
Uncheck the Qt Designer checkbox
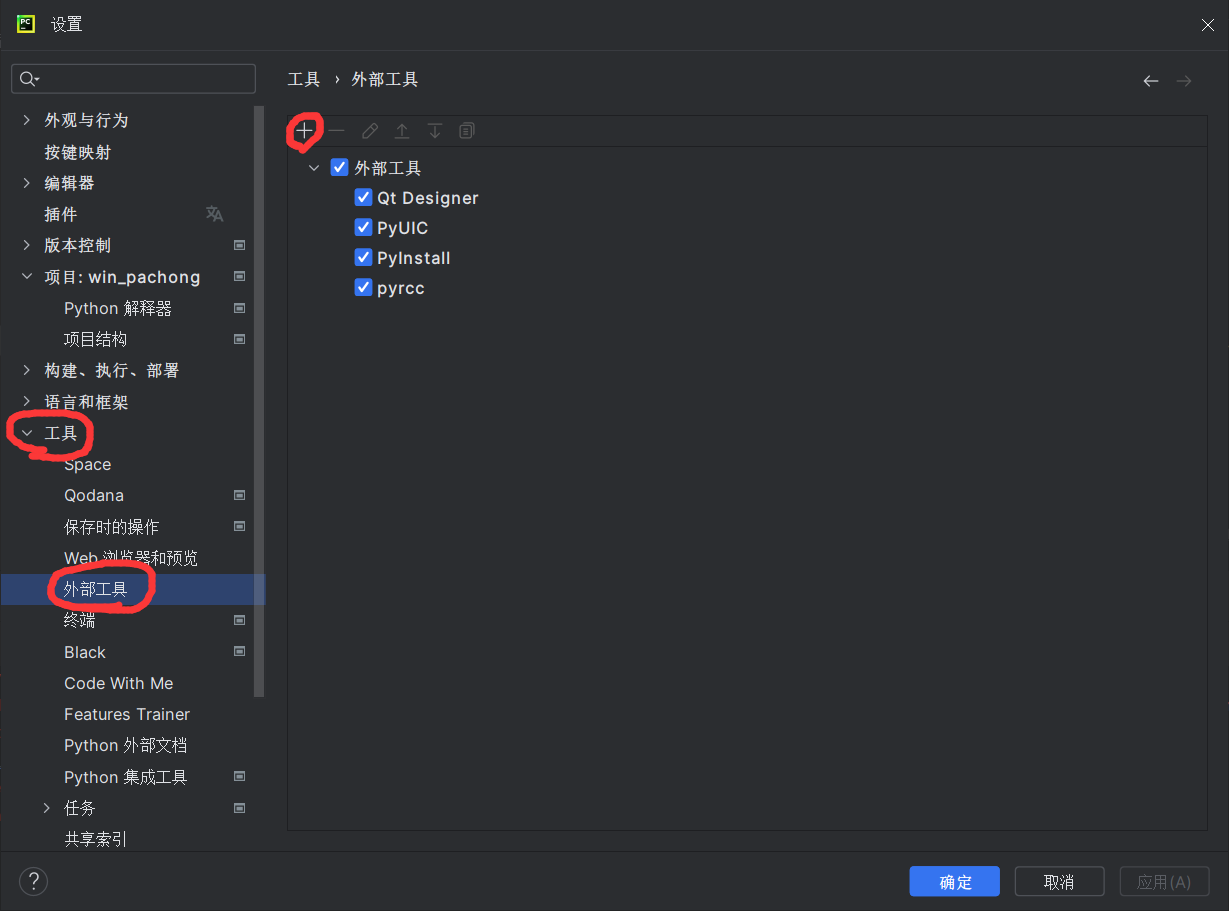tap(364, 198)
